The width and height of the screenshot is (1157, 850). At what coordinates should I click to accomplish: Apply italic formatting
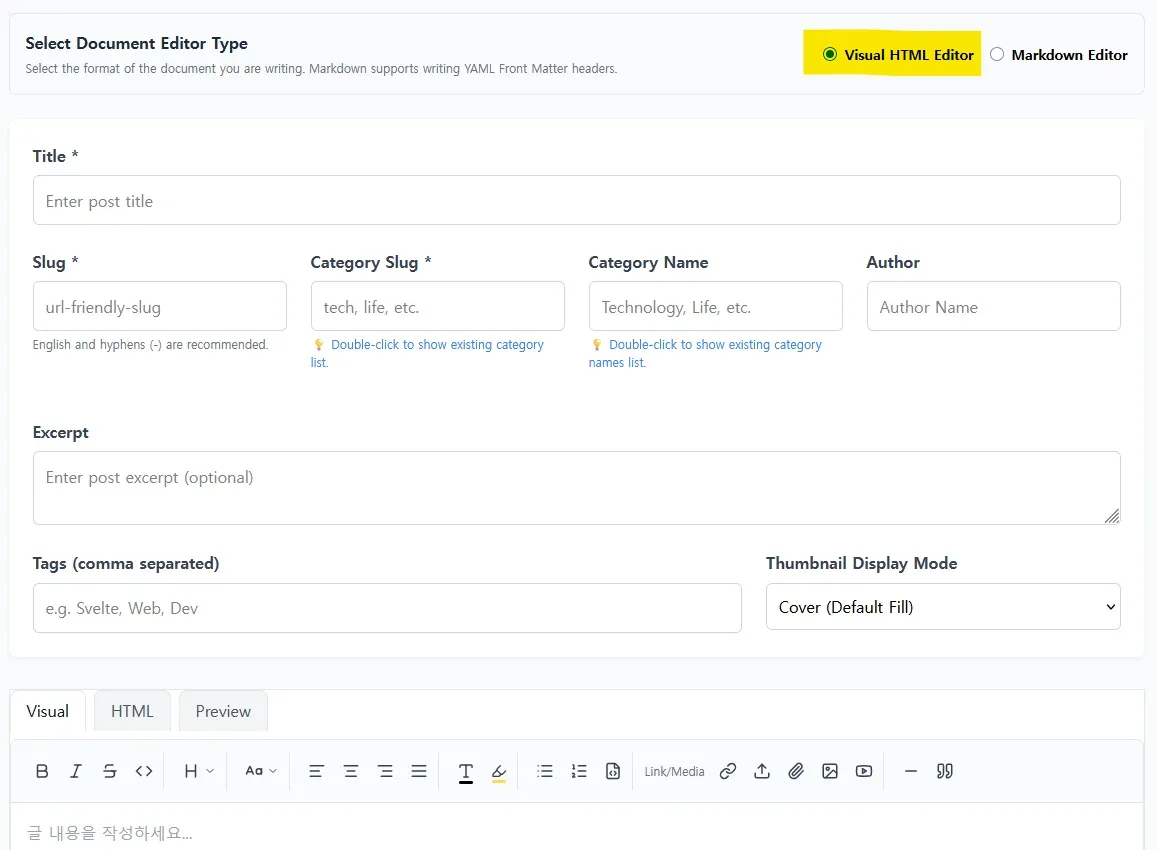76,771
